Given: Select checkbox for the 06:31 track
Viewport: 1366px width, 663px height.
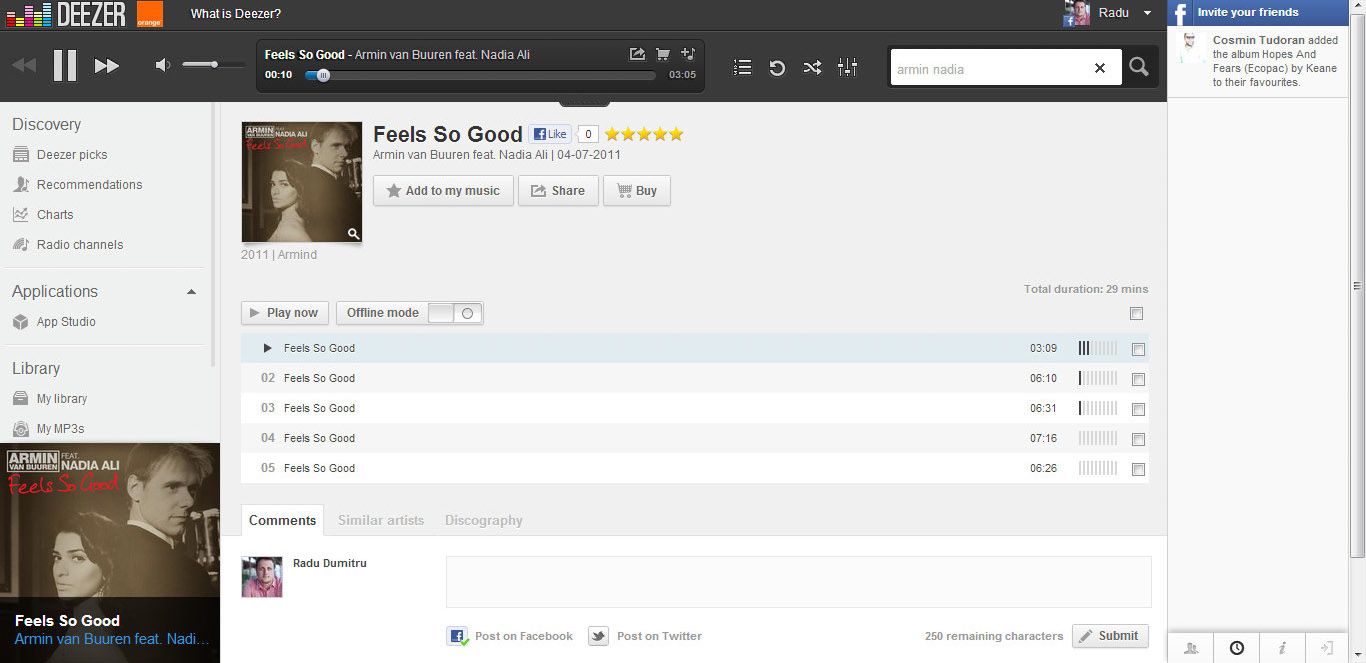Looking at the screenshot, I should coord(1138,409).
